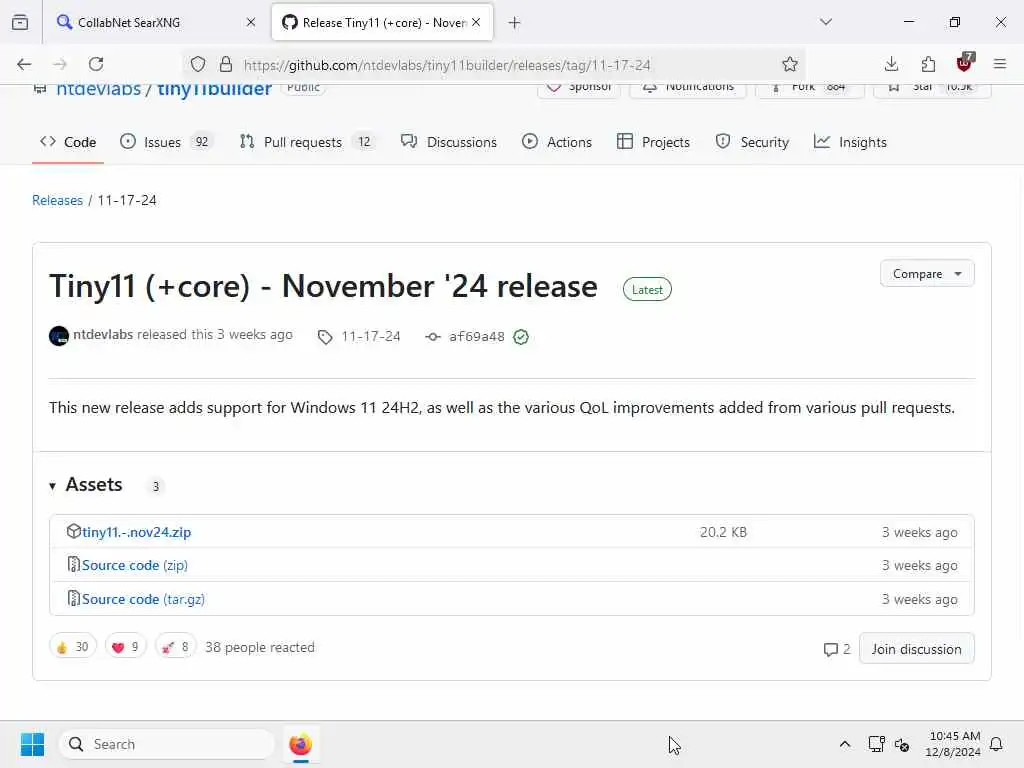Click the taskbar Search box

point(167,744)
